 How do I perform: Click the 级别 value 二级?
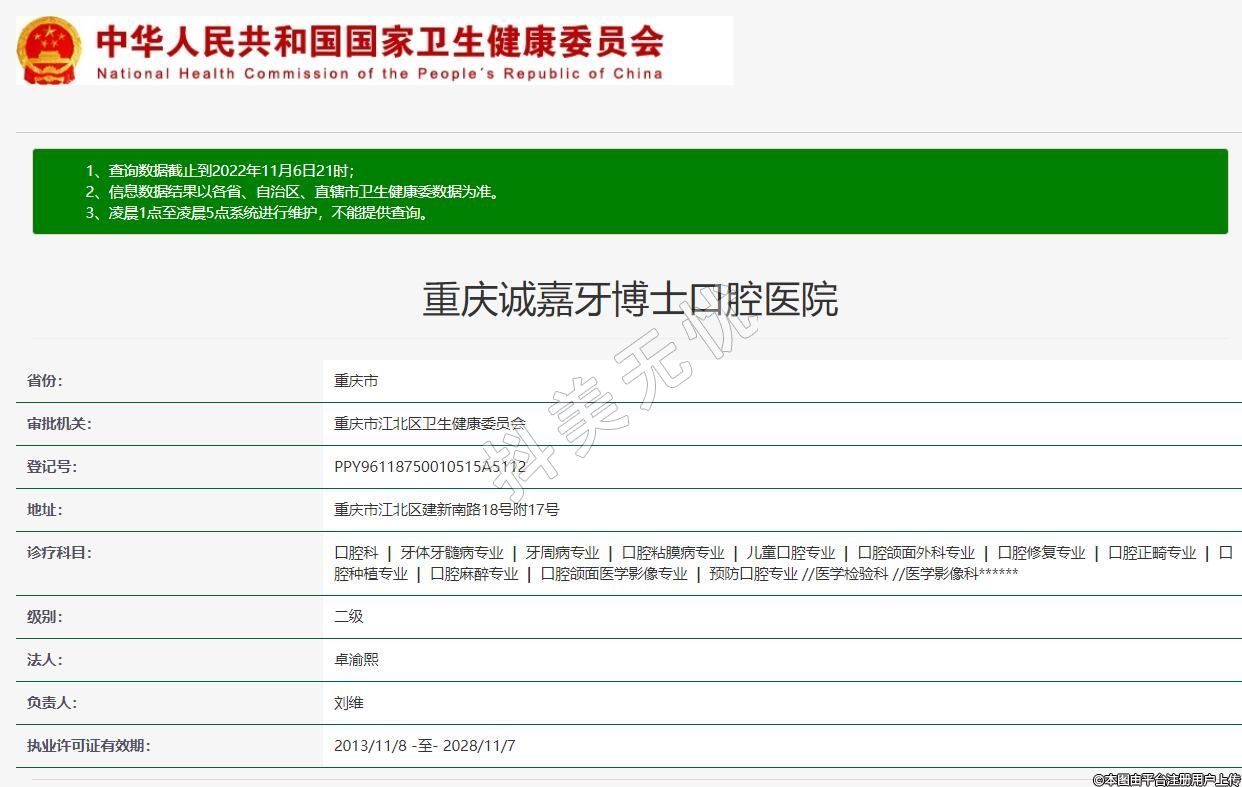[x=349, y=617]
